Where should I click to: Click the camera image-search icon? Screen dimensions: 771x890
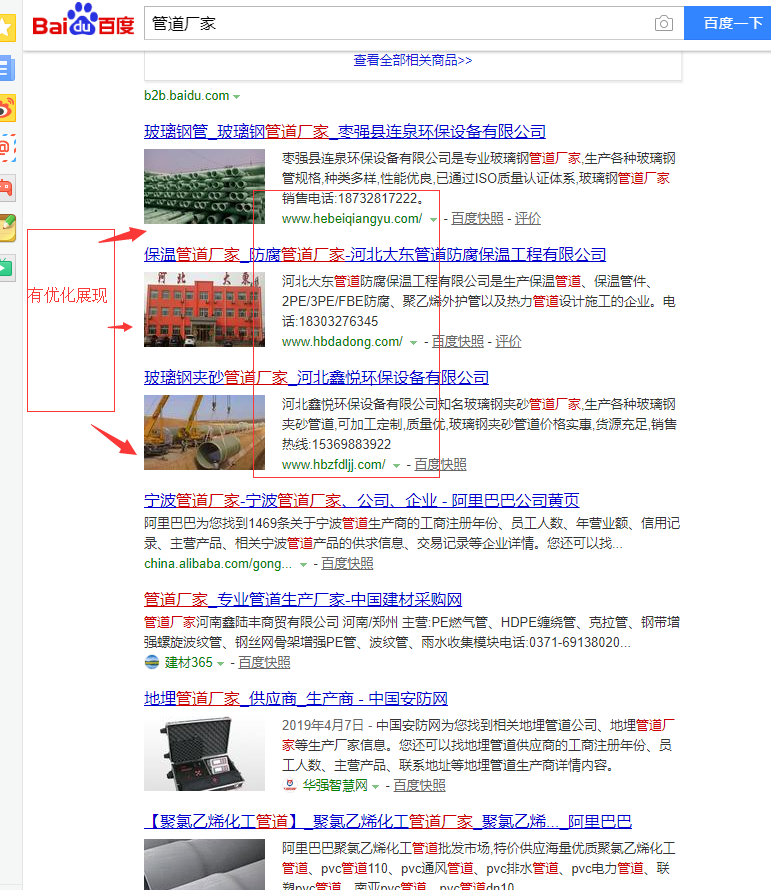click(x=663, y=23)
